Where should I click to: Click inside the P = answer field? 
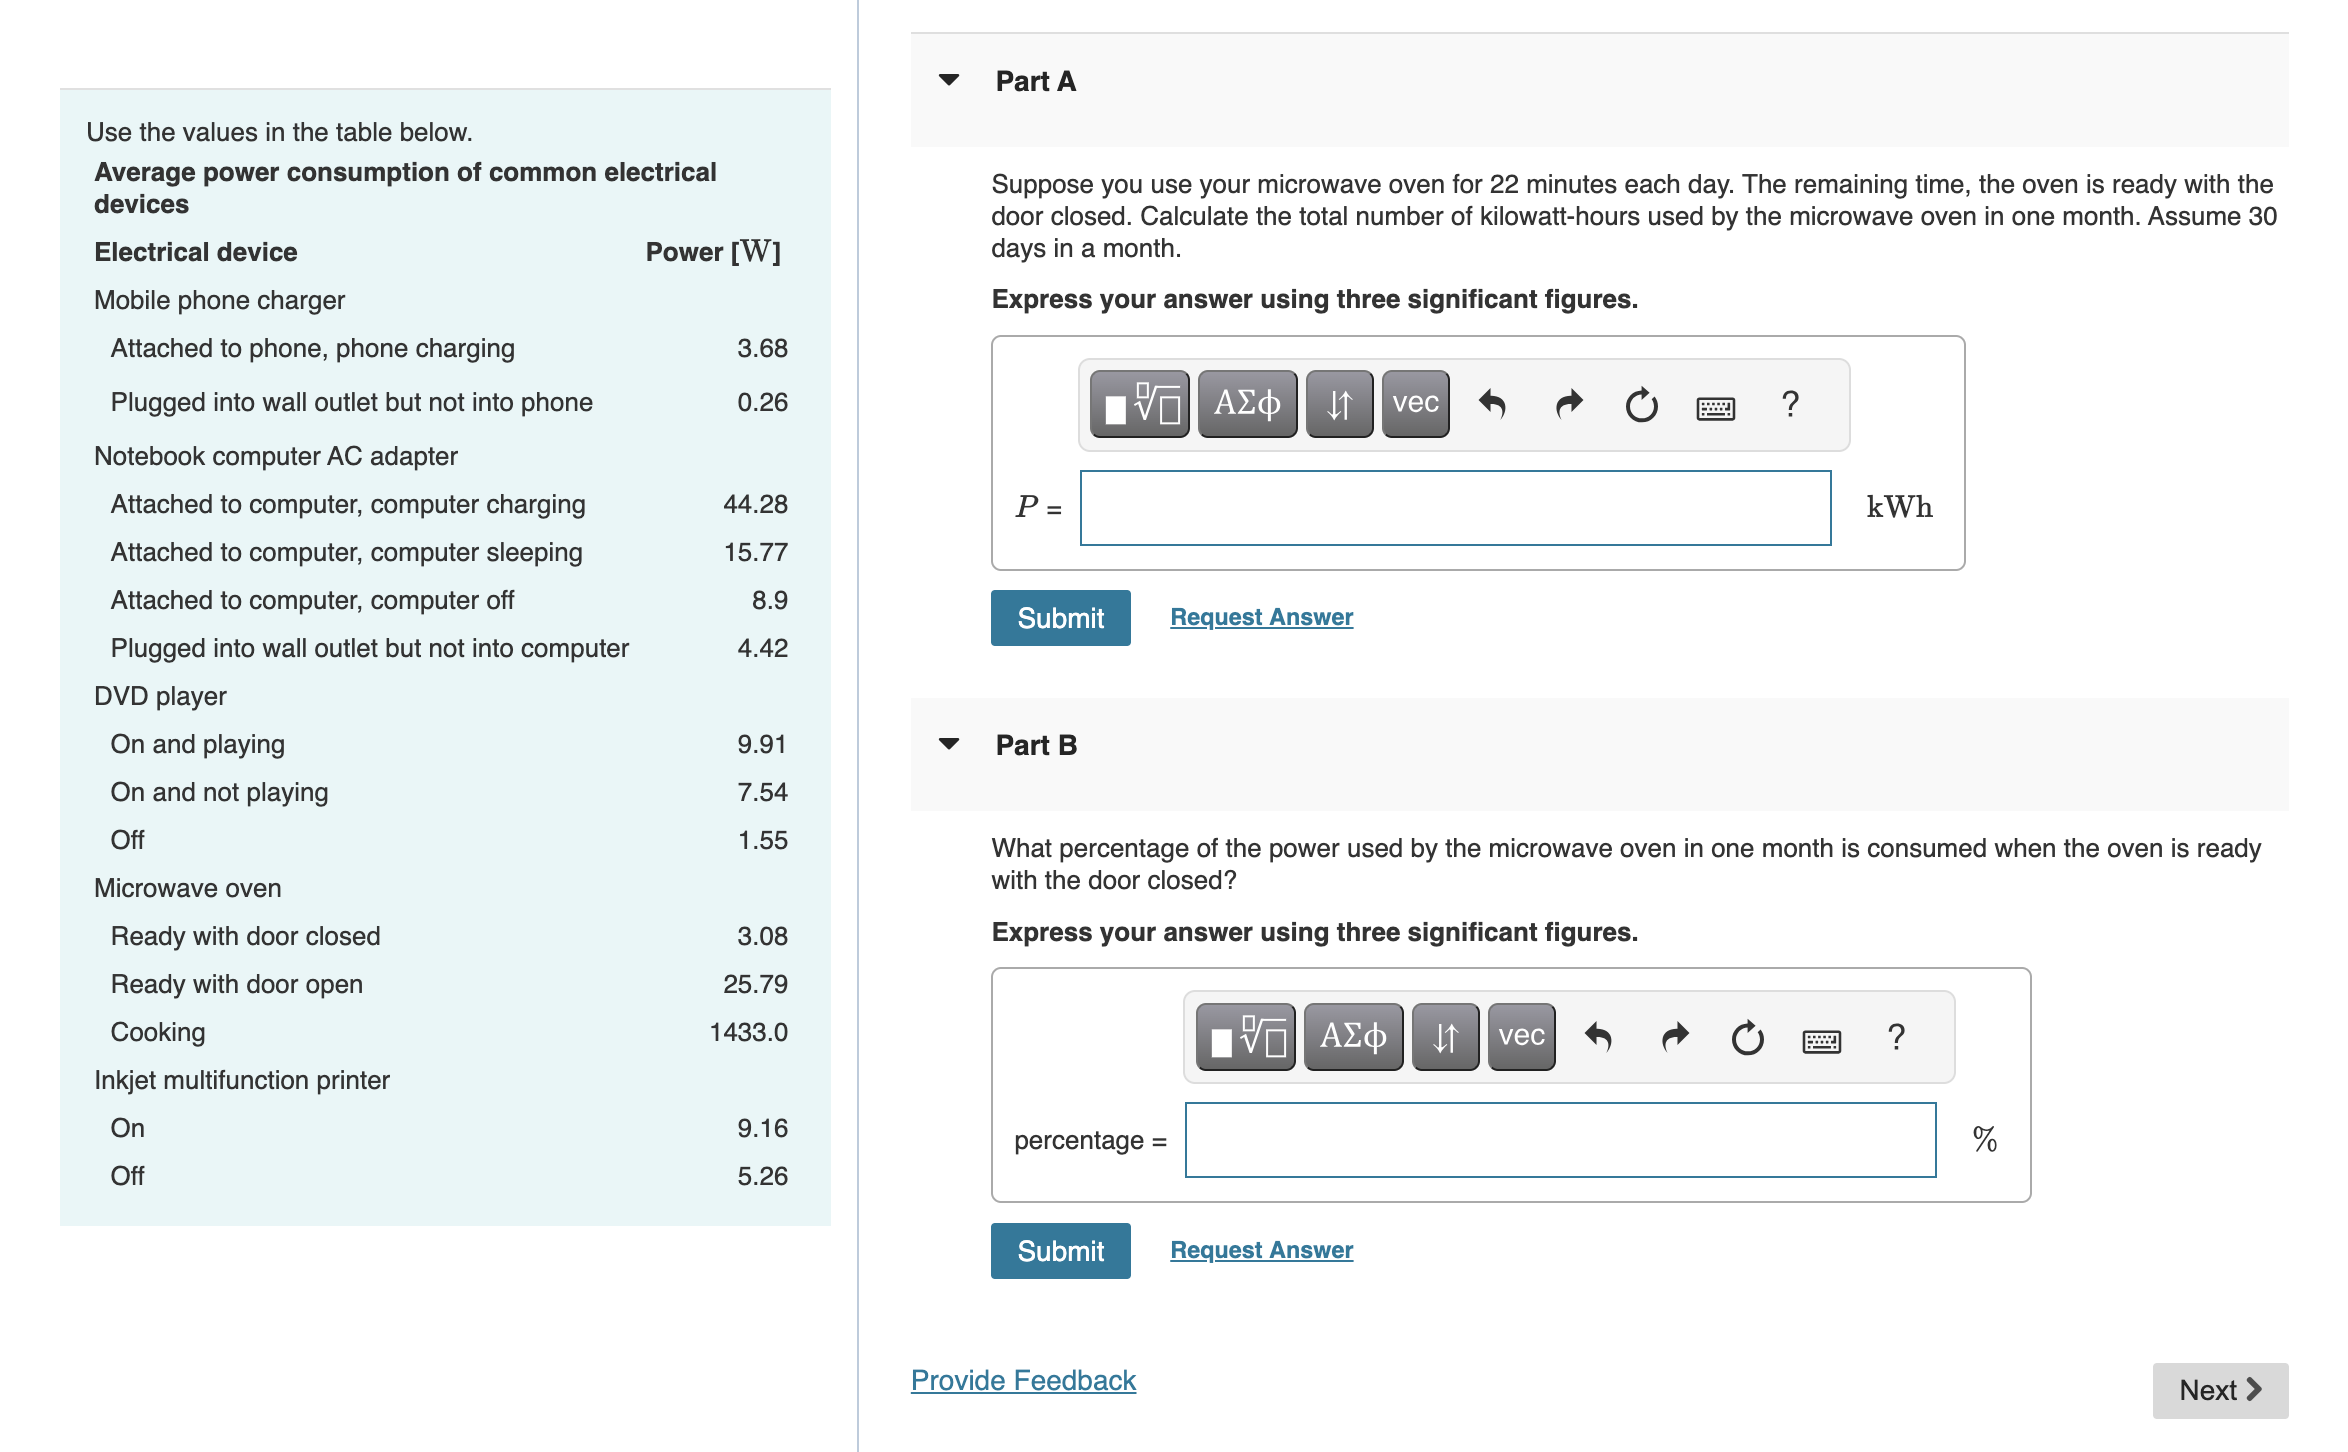(1455, 508)
